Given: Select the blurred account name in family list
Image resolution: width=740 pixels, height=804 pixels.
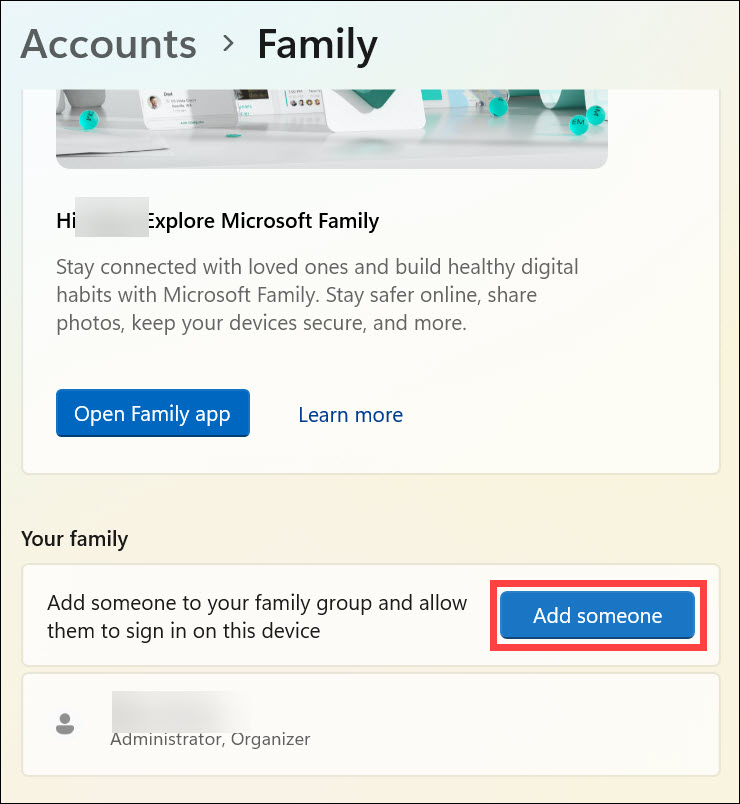Looking at the screenshot, I should [x=178, y=710].
